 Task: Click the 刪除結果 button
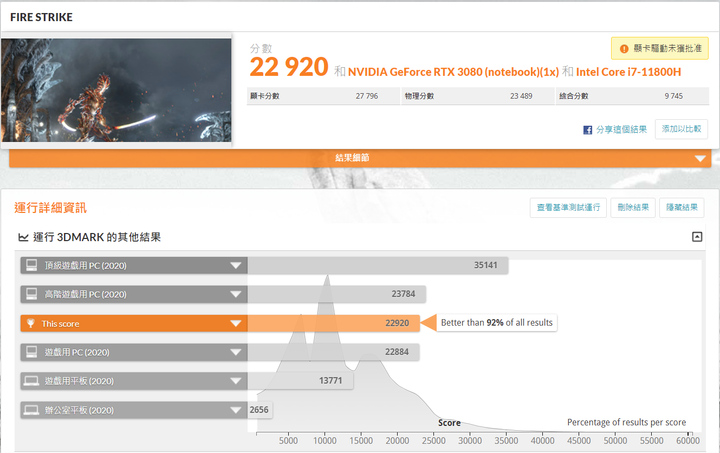(633, 207)
